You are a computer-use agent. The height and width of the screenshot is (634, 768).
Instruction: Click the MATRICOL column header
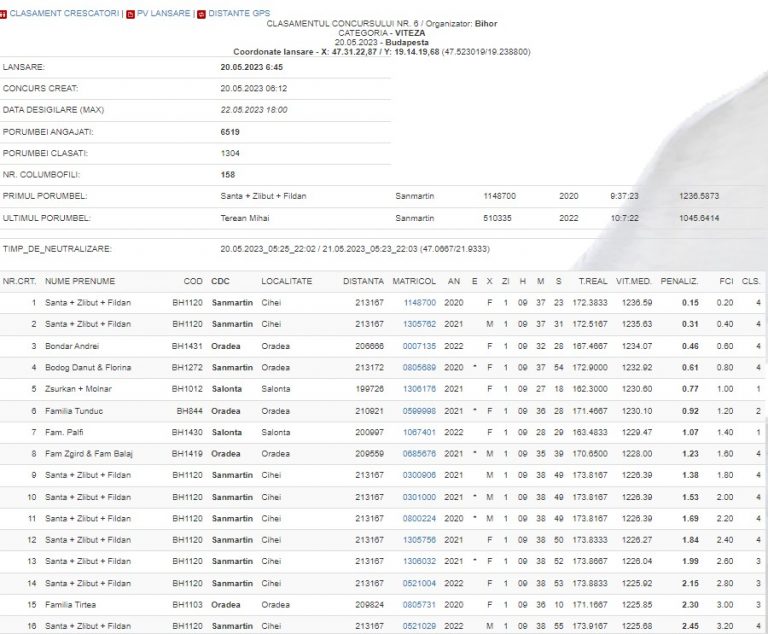click(414, 282)
